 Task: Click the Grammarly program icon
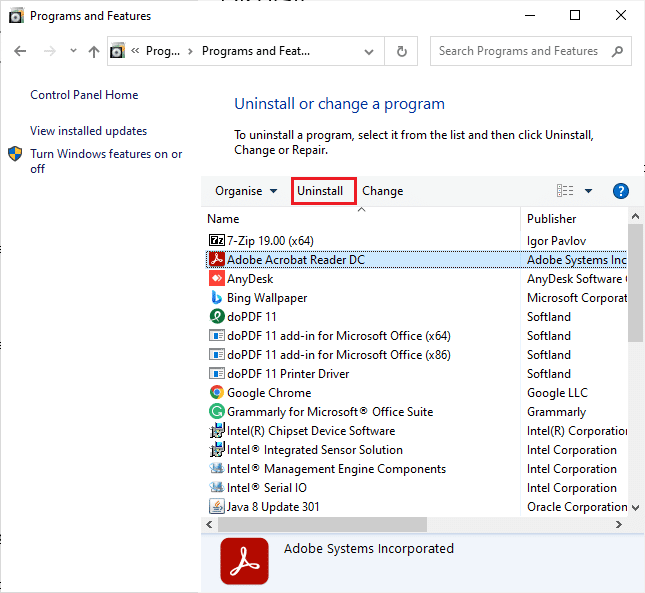pyautogui.click(x=217, y=412)
